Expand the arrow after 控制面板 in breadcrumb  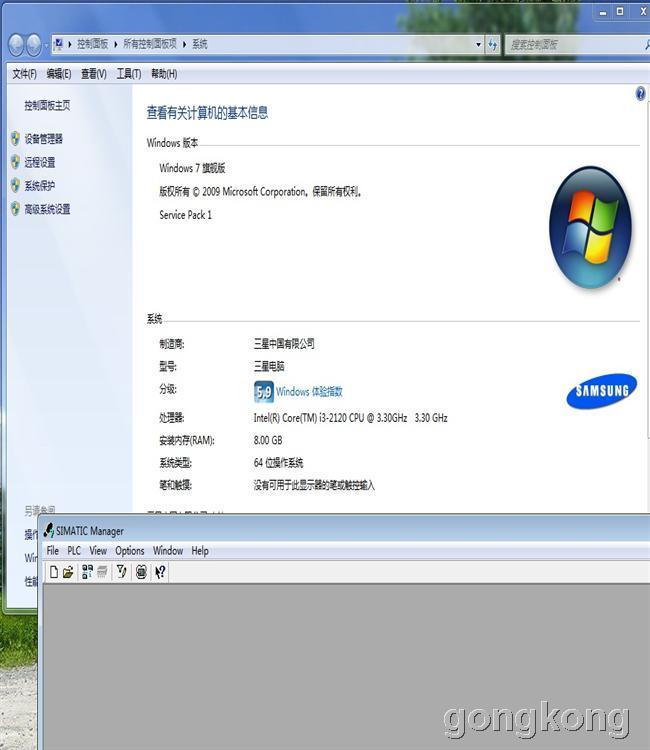[116, 44]
